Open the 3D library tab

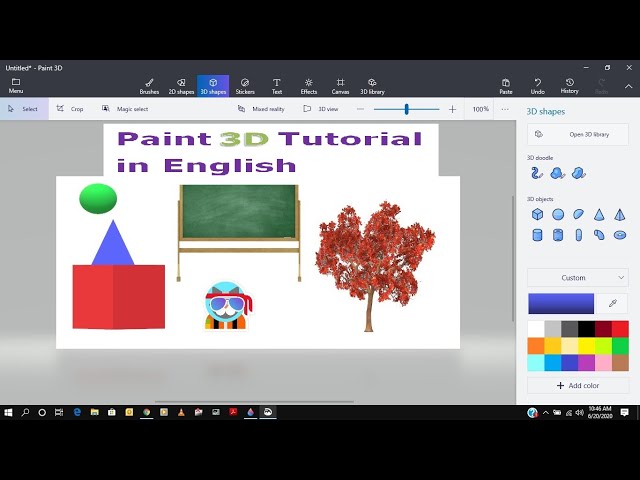pos(372,86)
